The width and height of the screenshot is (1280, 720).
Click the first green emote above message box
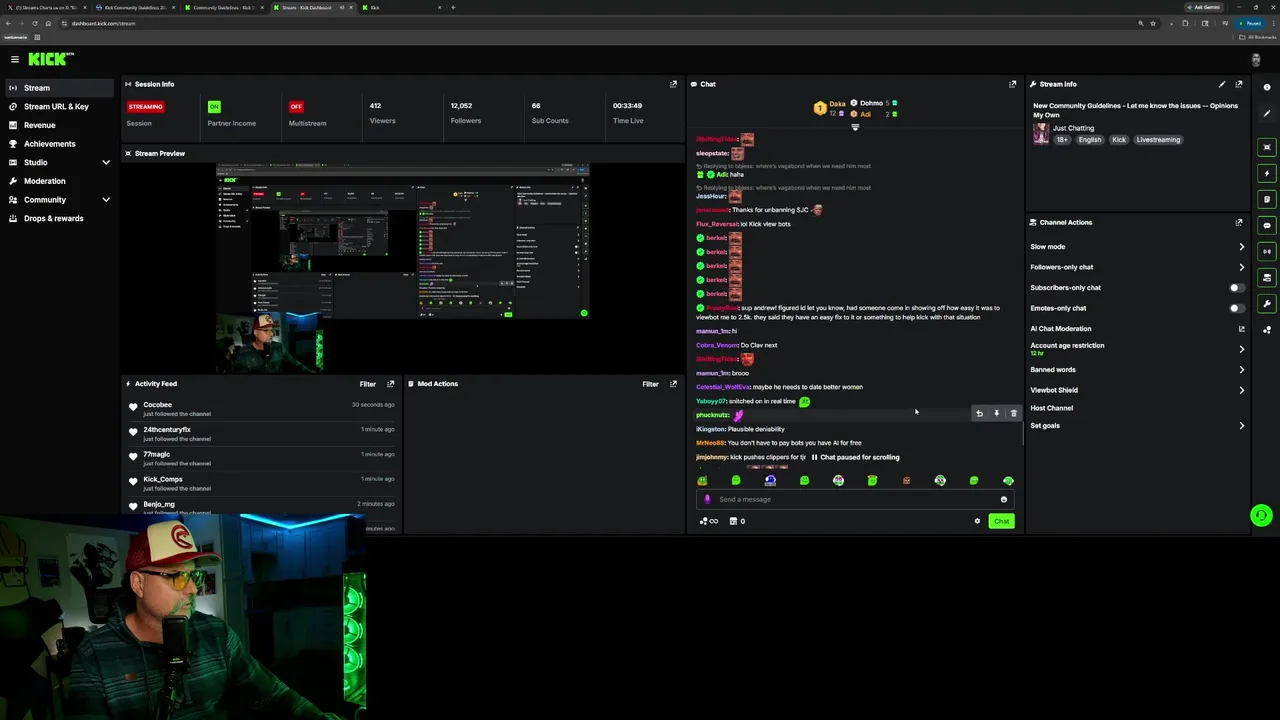[x=702, y=481]
